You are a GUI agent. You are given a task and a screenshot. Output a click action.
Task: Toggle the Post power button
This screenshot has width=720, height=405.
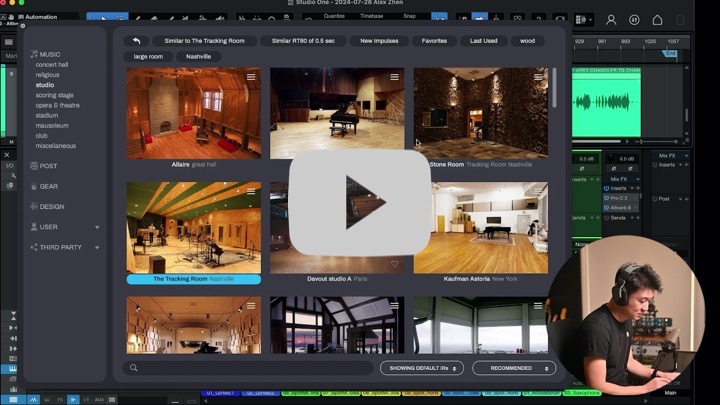[x=655, y=199]
